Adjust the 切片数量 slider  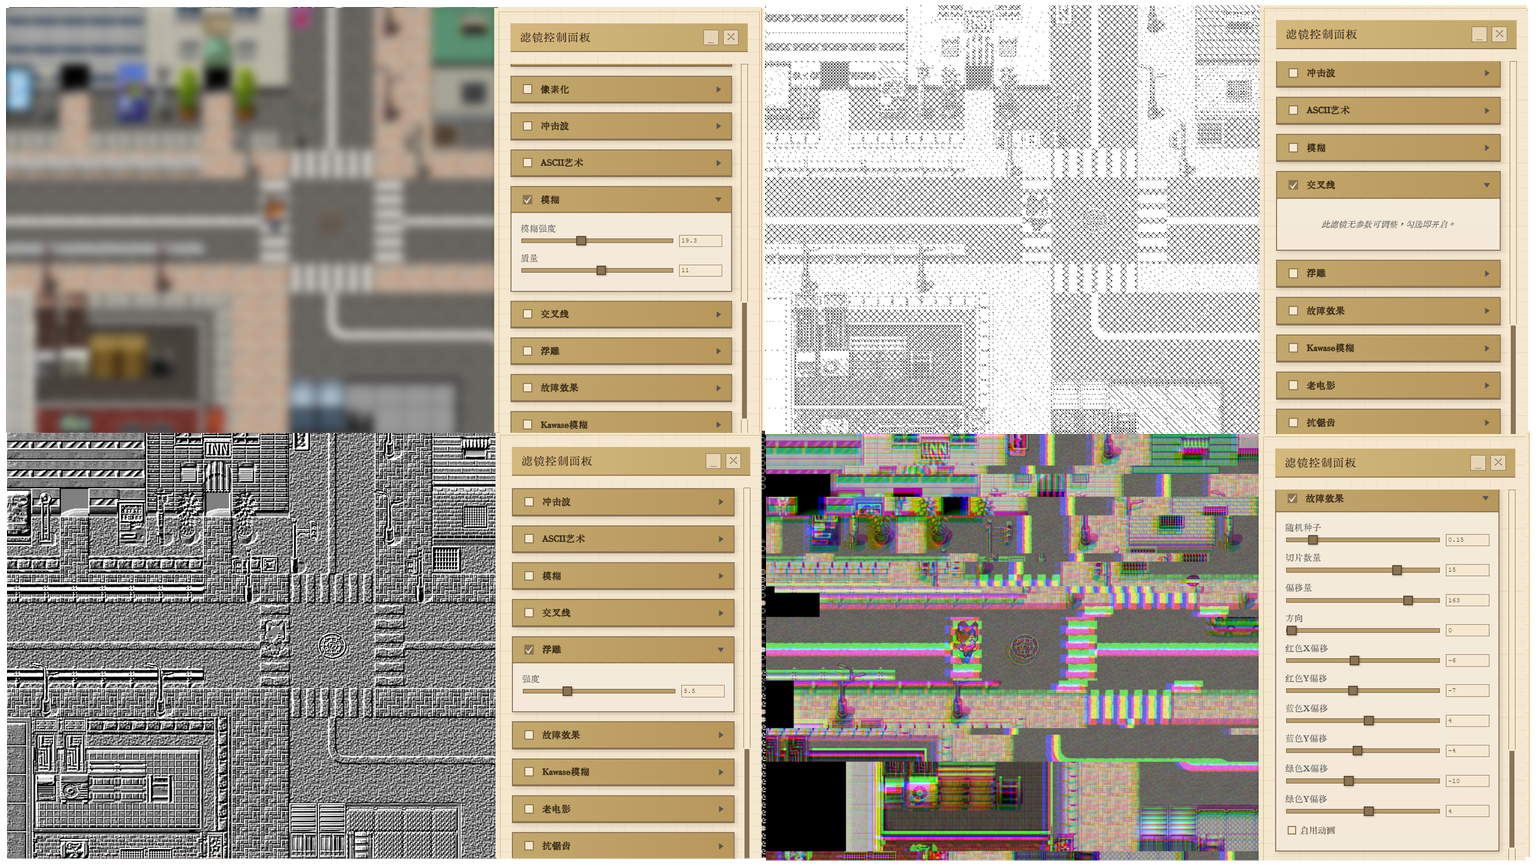click(1362, 570)
